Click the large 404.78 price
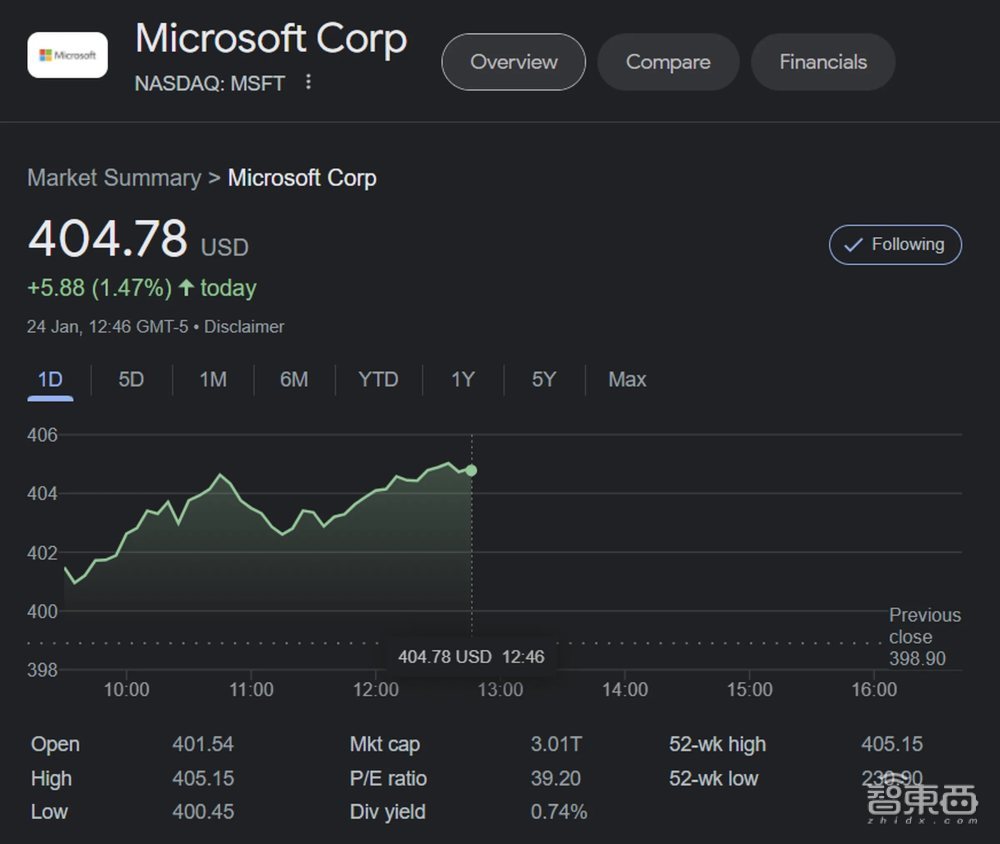This screenshot has width=1000, height=844. 108,239
